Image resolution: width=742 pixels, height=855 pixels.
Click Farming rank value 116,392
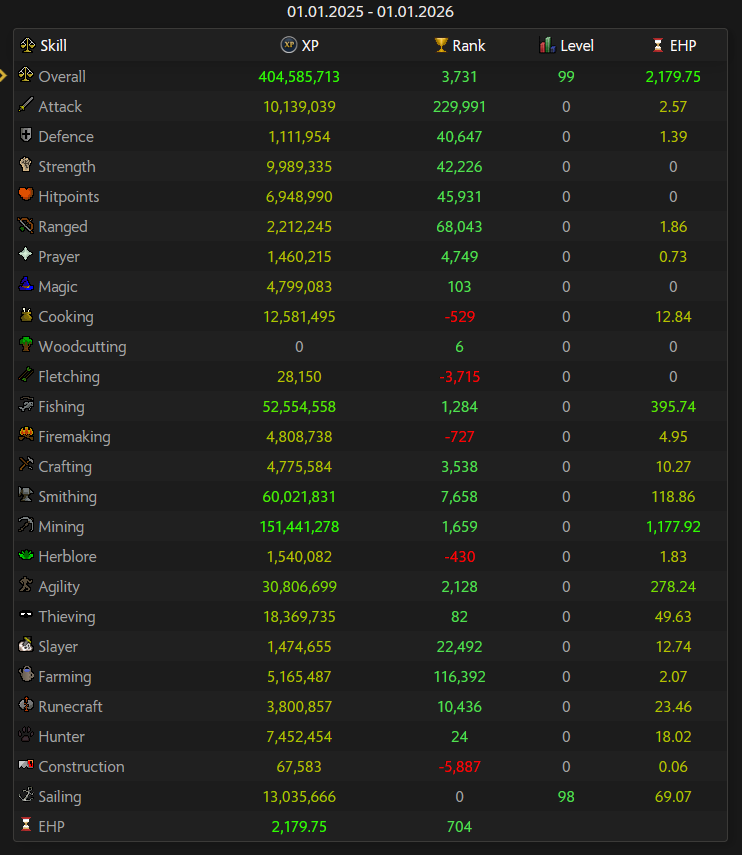460,677
